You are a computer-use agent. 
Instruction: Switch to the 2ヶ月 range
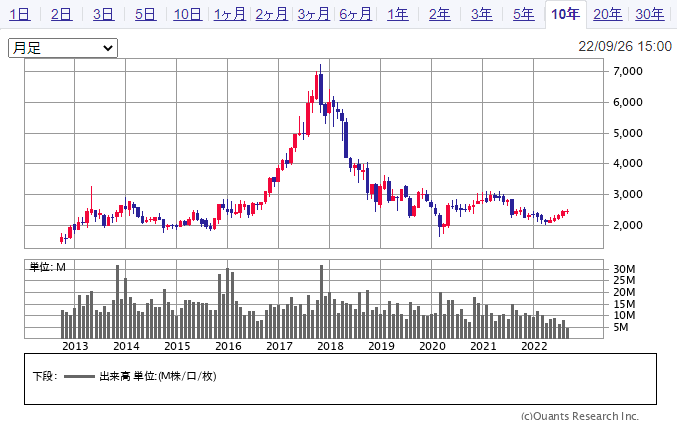pos(271,15)
